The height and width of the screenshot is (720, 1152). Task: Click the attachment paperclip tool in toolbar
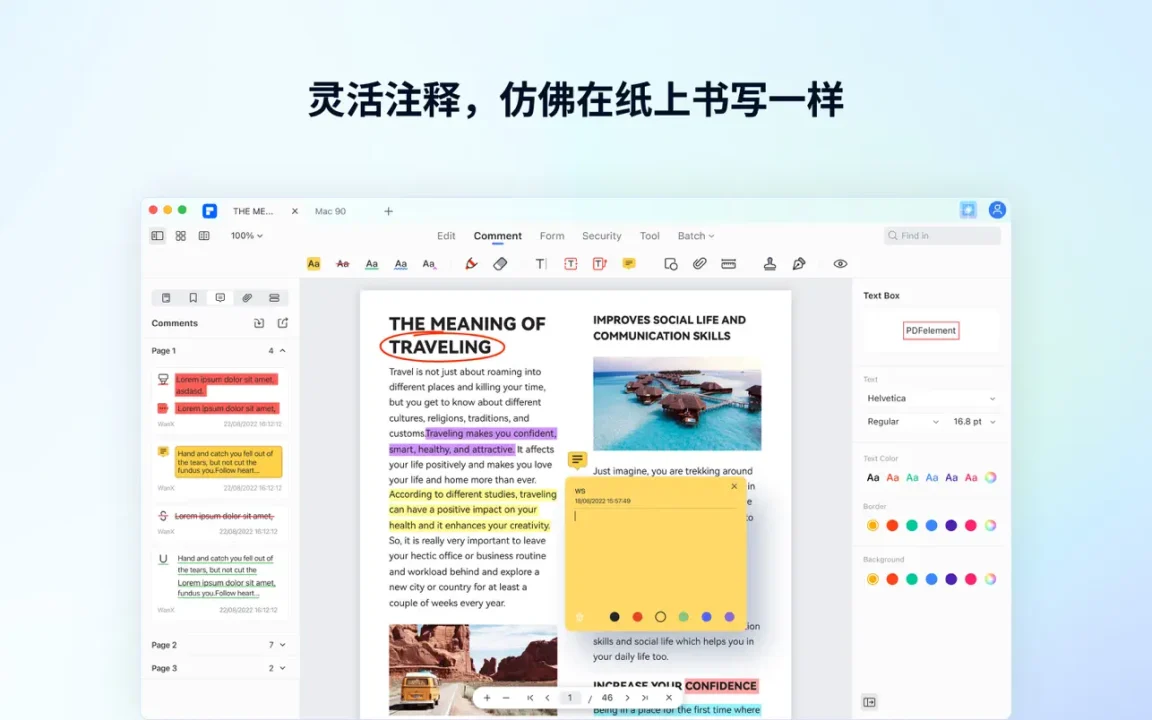pyautogui.click(x=700, y=264)
